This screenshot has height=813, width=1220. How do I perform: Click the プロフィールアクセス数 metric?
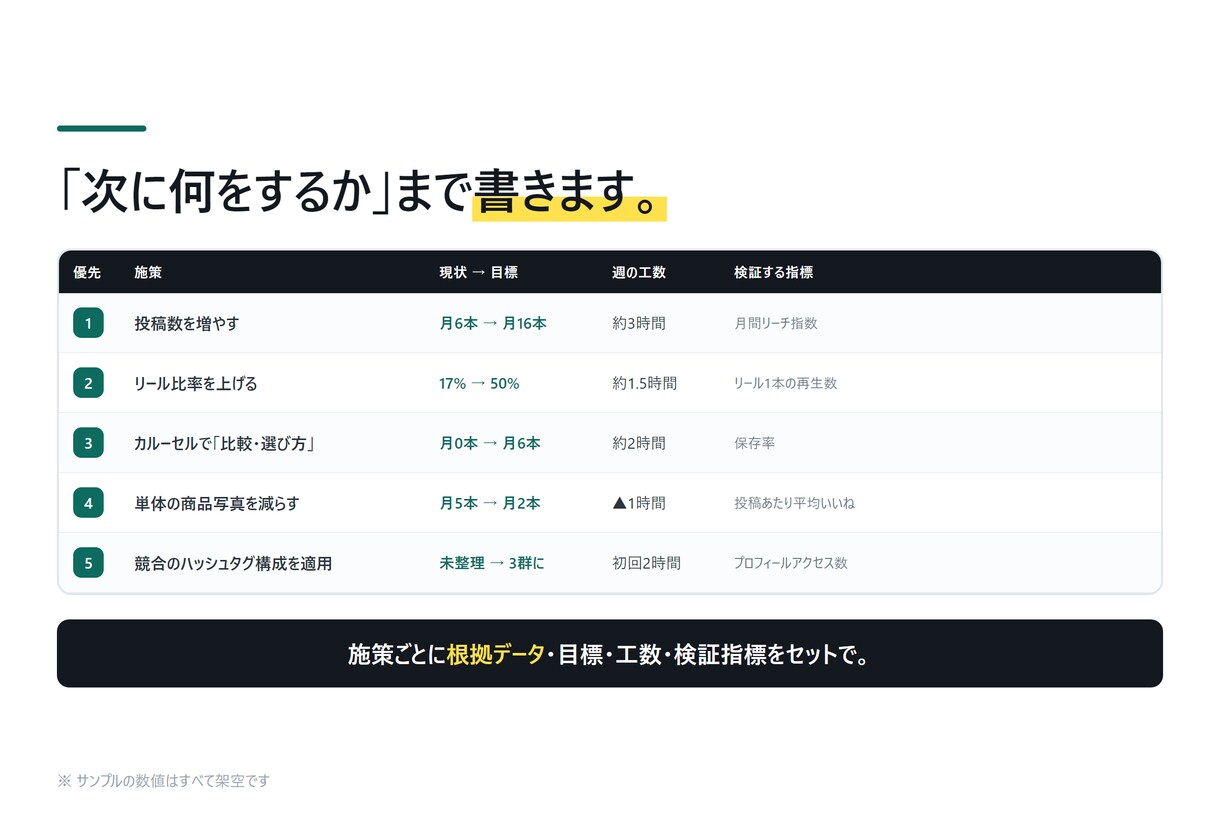[x=790, y=563]
